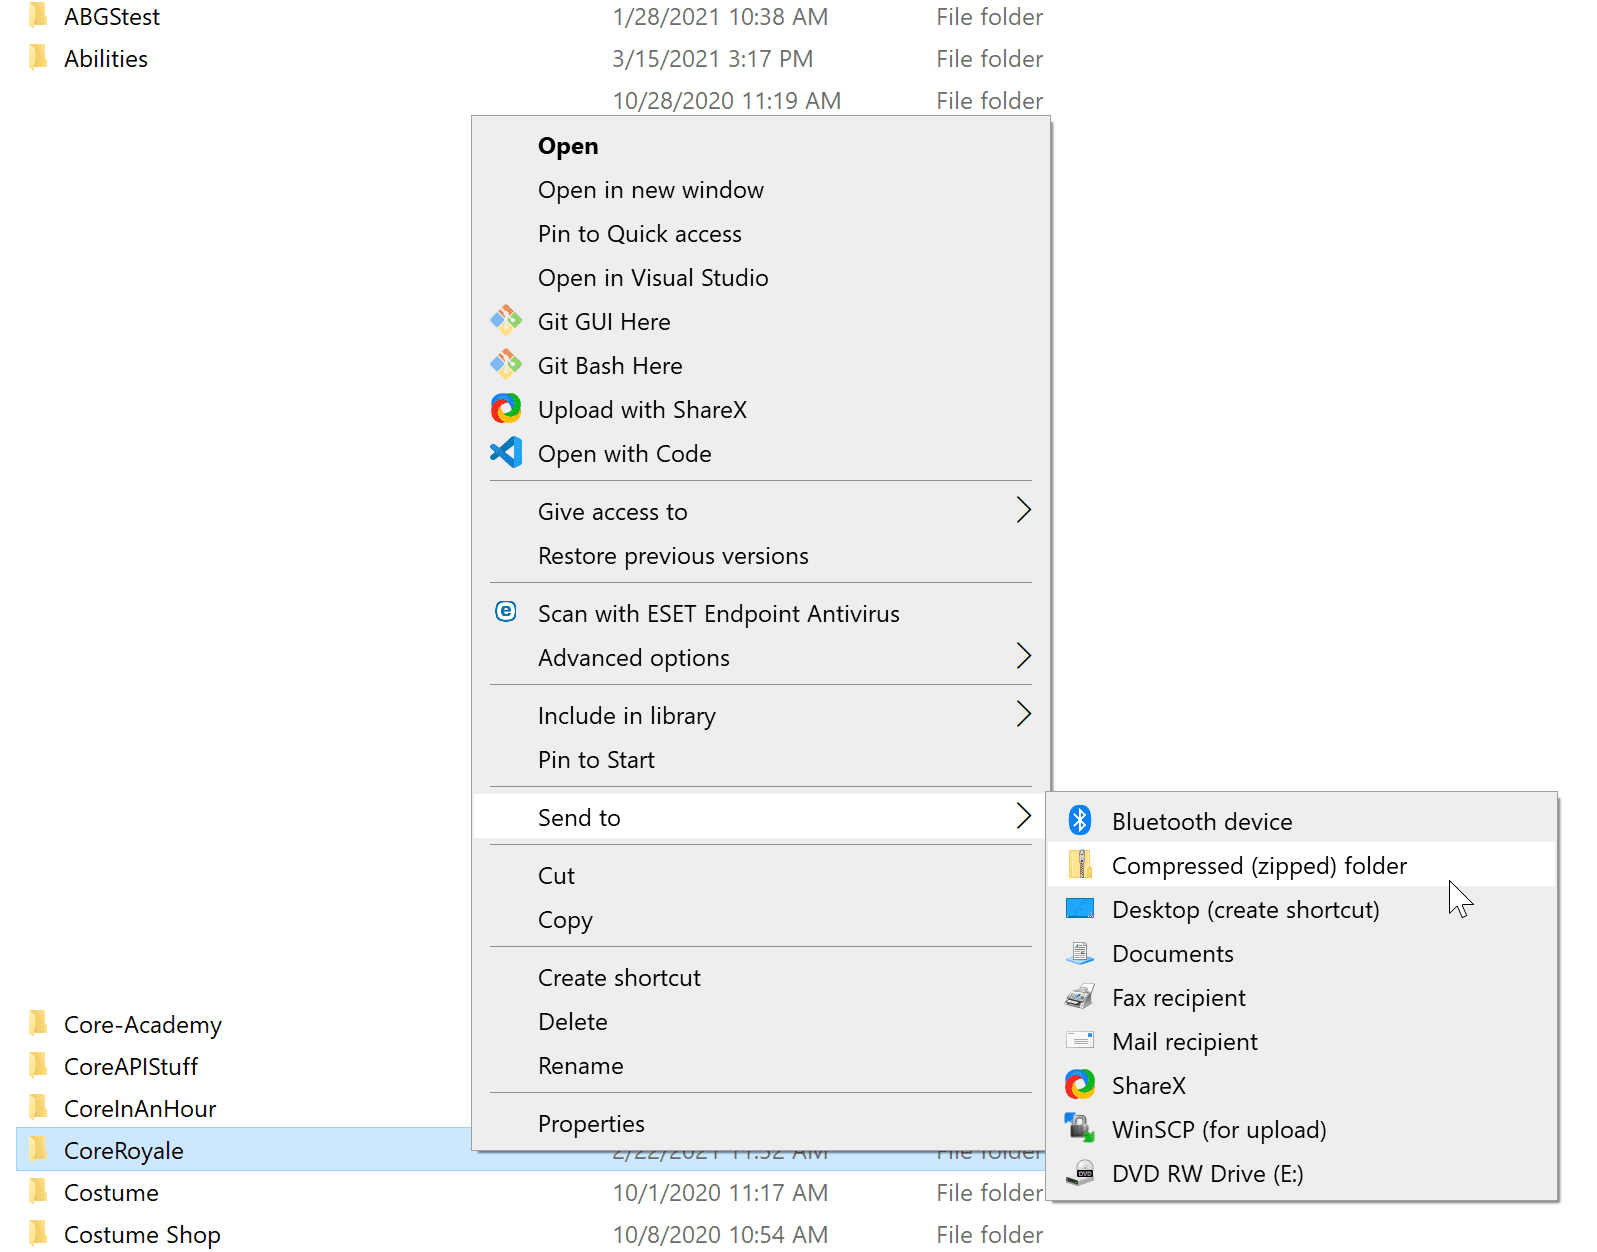Image resolution: width=1597 pixels, height=1252 pixels.
Task: Click the Git GUI Here icon
Action: (506, 321)
